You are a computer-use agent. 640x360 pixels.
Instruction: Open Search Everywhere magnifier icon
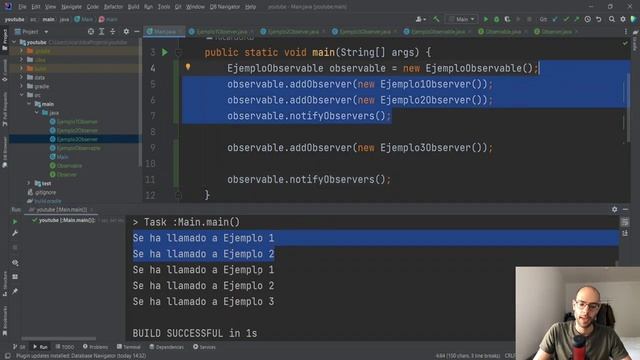click(x=611, y=19)
